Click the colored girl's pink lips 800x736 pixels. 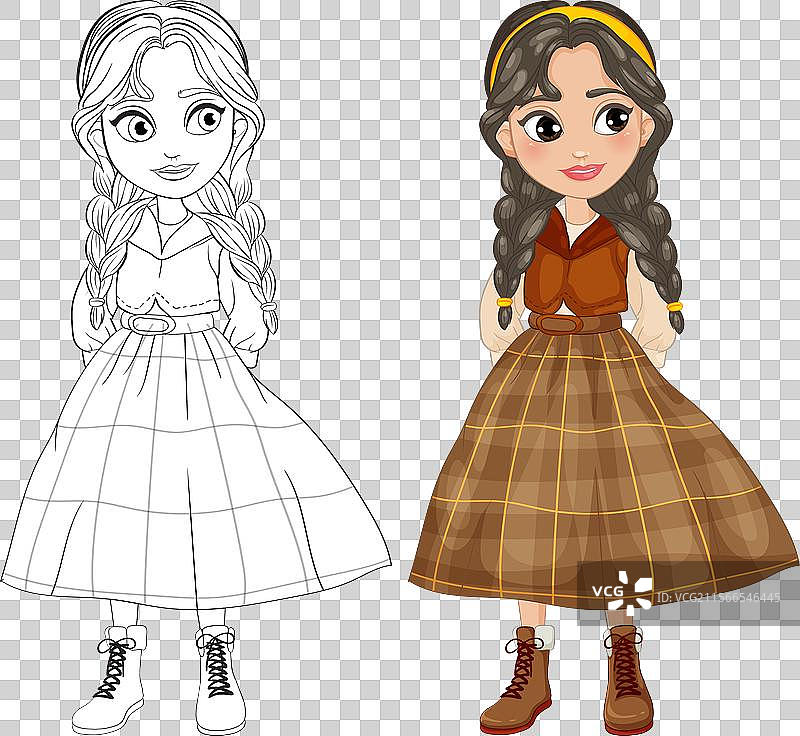(582, 171)
